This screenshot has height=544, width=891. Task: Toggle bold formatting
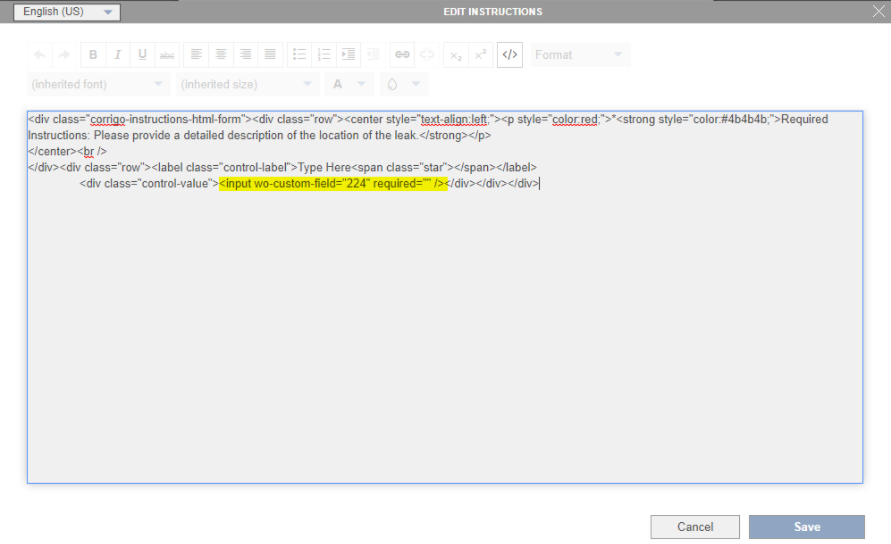click(x=93, y=55)
